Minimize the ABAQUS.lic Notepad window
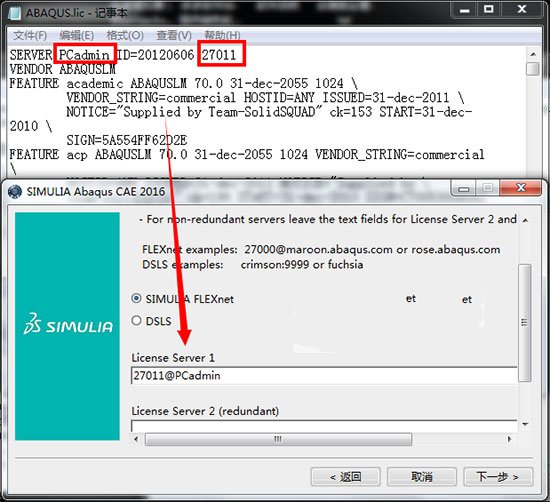The width and height of the screenshot is (550, 502). point(465,10)
